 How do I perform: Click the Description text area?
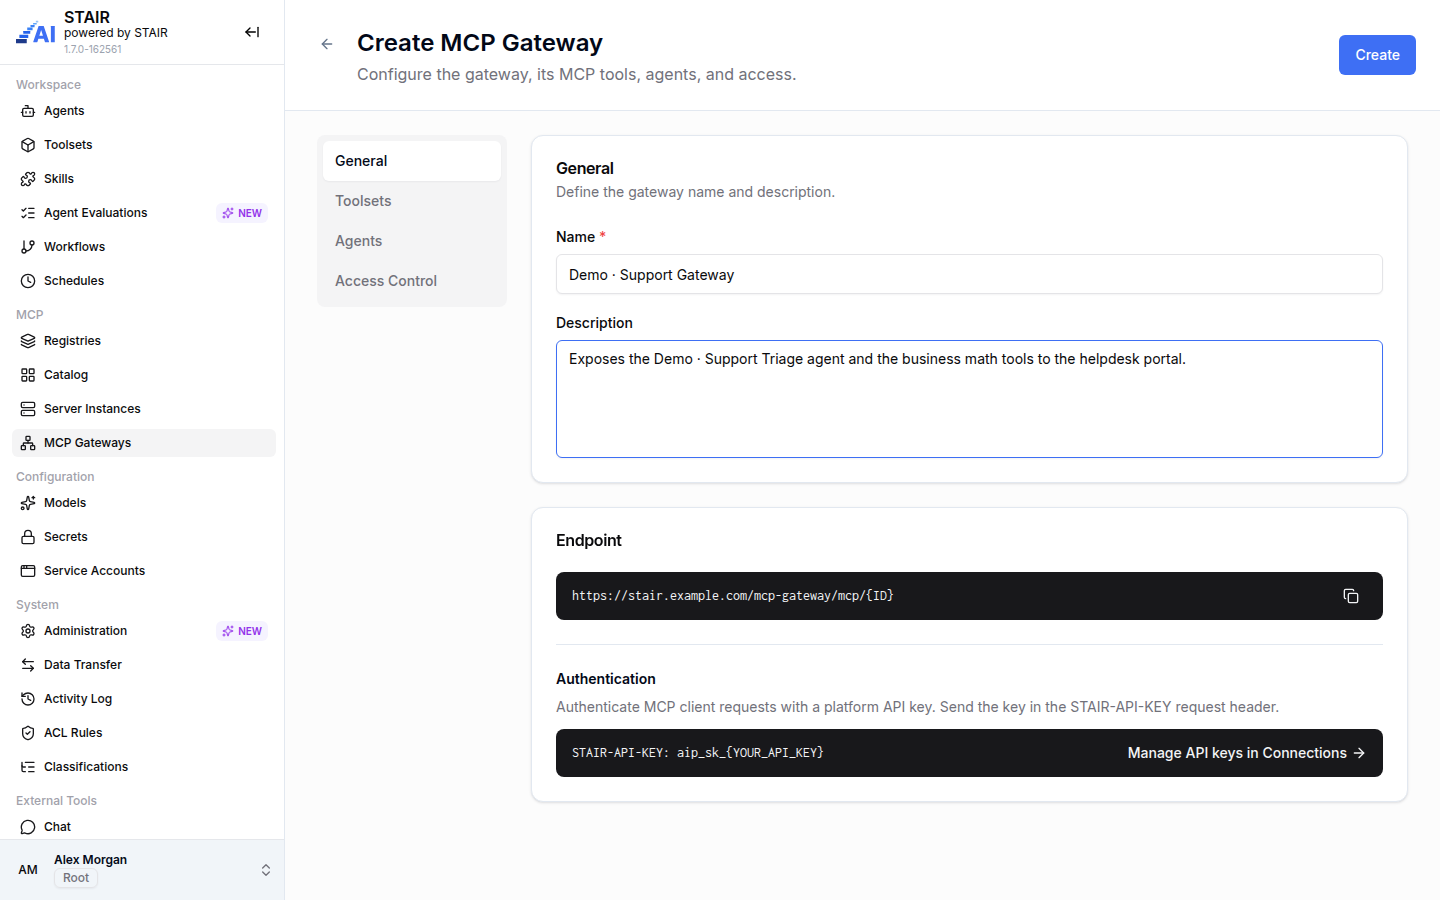pos(969,399)
